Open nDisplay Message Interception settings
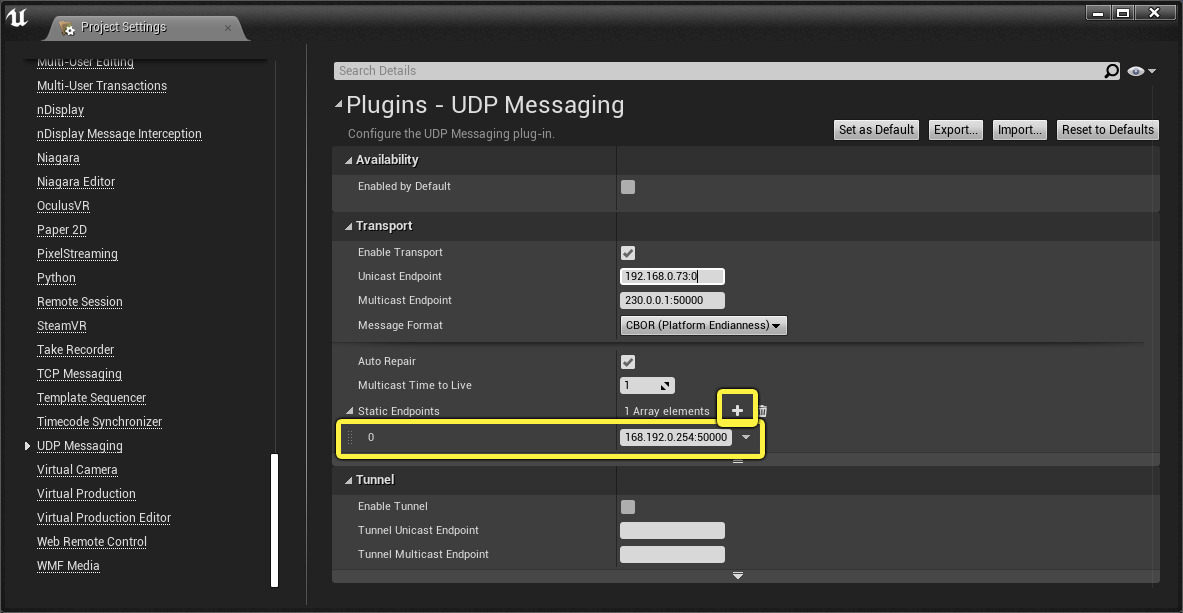Image resolution: width=1183 pixels, height=613 pixels. pos(119,134)
